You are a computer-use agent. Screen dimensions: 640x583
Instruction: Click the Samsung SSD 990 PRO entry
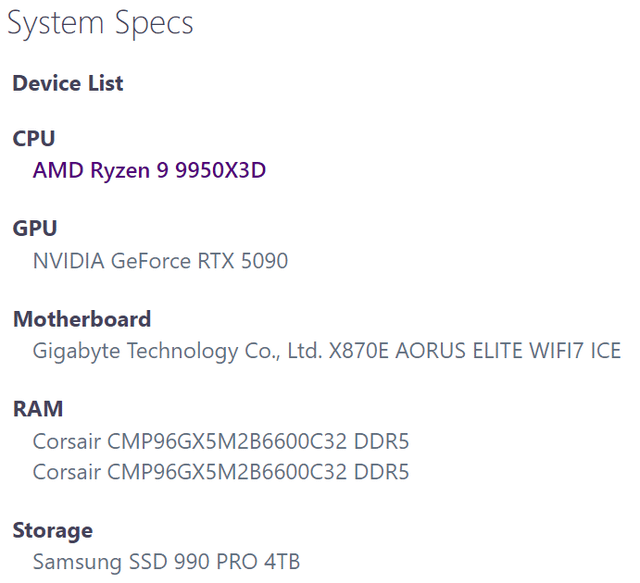(138, 561)
